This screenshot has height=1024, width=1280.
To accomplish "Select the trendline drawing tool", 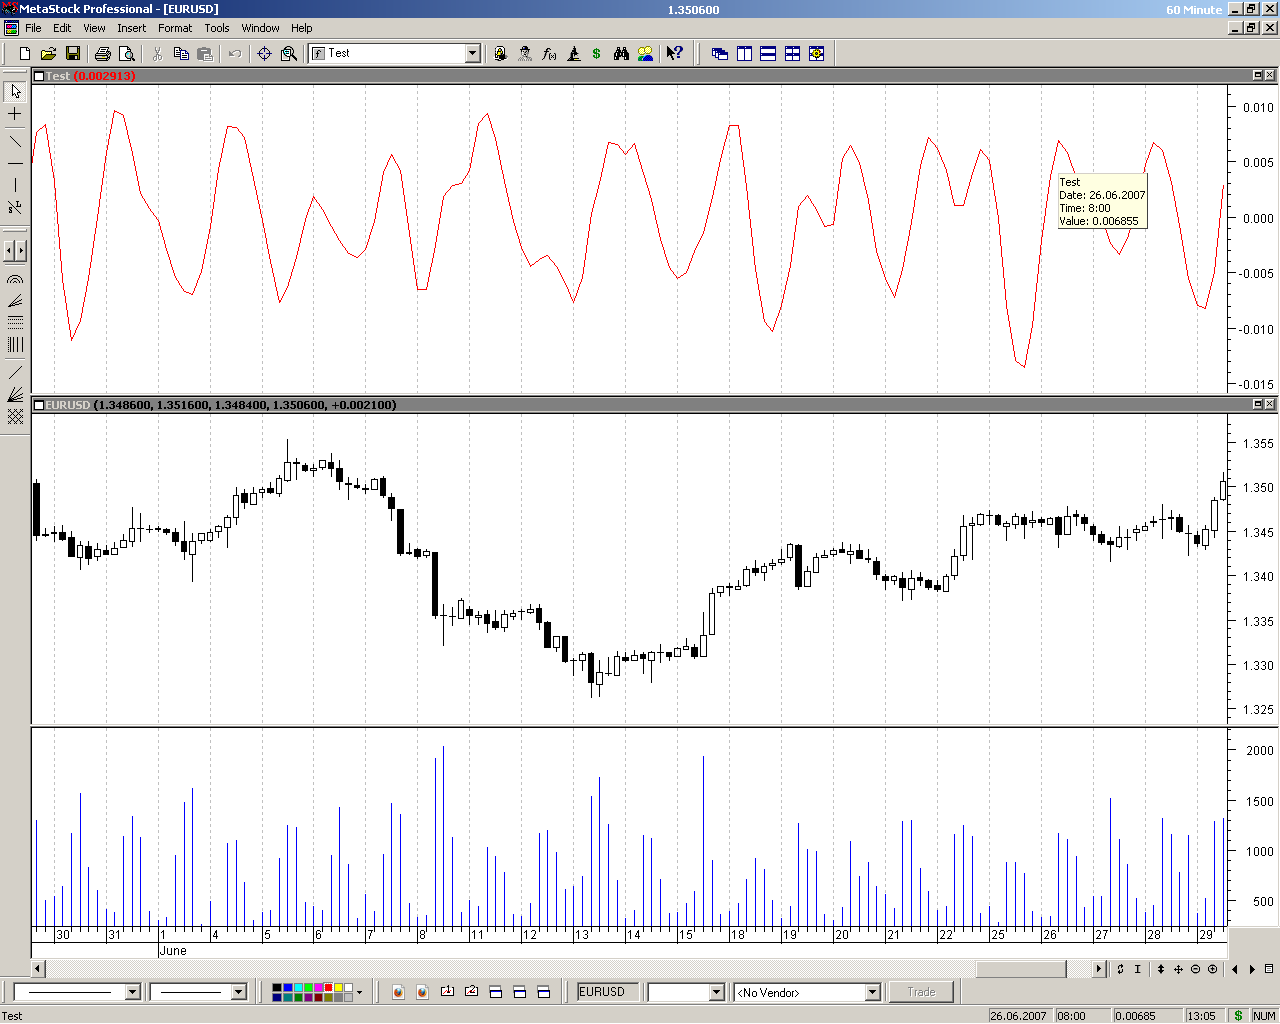I will click(x=15, y=140).
